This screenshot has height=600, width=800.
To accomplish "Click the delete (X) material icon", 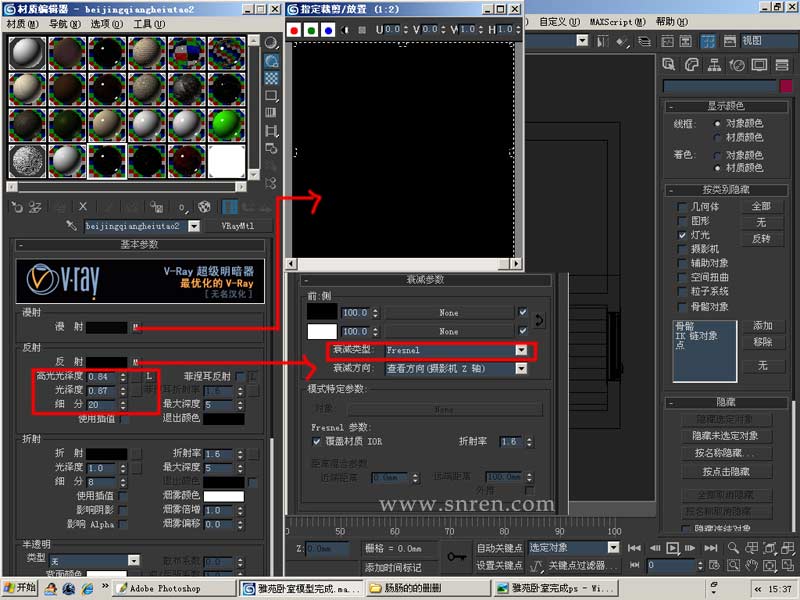I will [x=83, y=207].
